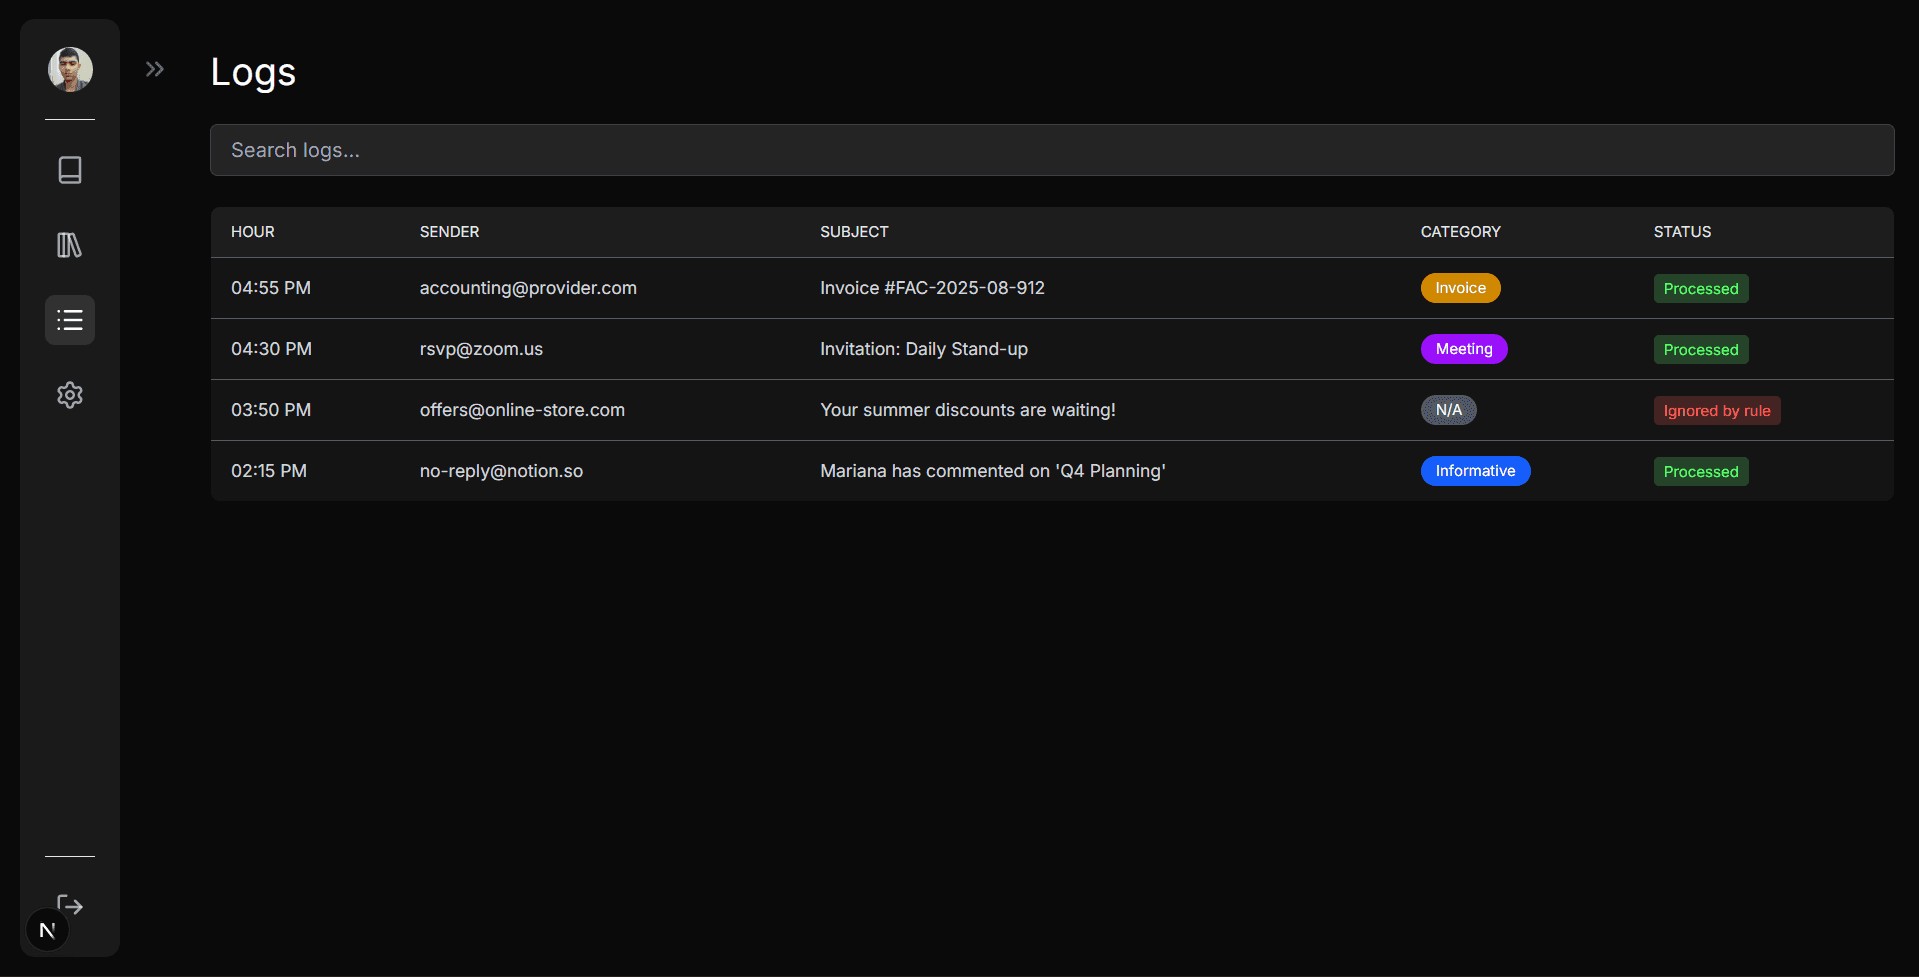Click inside the 'Search logs...' field
Viewport: 1919px width, 977px height.
[x=1051, y=150]
